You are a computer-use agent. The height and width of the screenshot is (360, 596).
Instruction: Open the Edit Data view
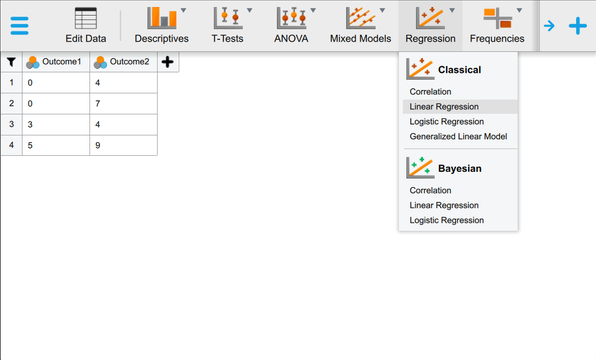tap(86, 18)
